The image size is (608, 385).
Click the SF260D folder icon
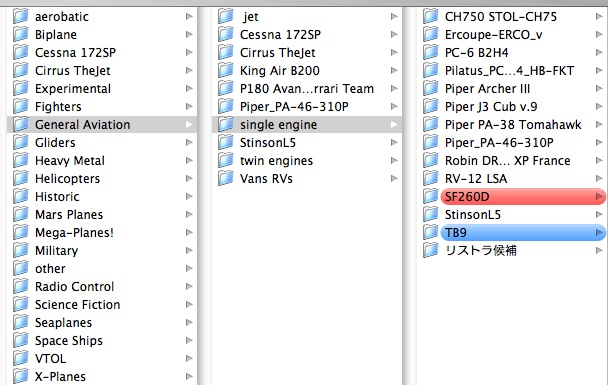coord(430,196)
